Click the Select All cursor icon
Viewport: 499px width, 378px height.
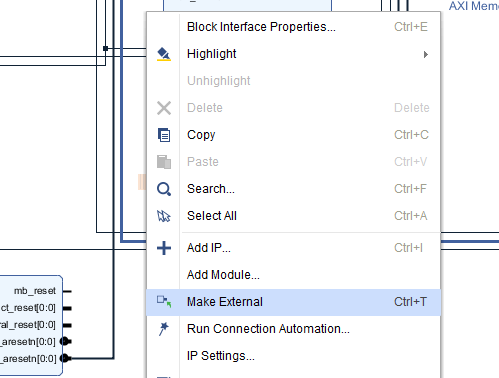point(164,216)
